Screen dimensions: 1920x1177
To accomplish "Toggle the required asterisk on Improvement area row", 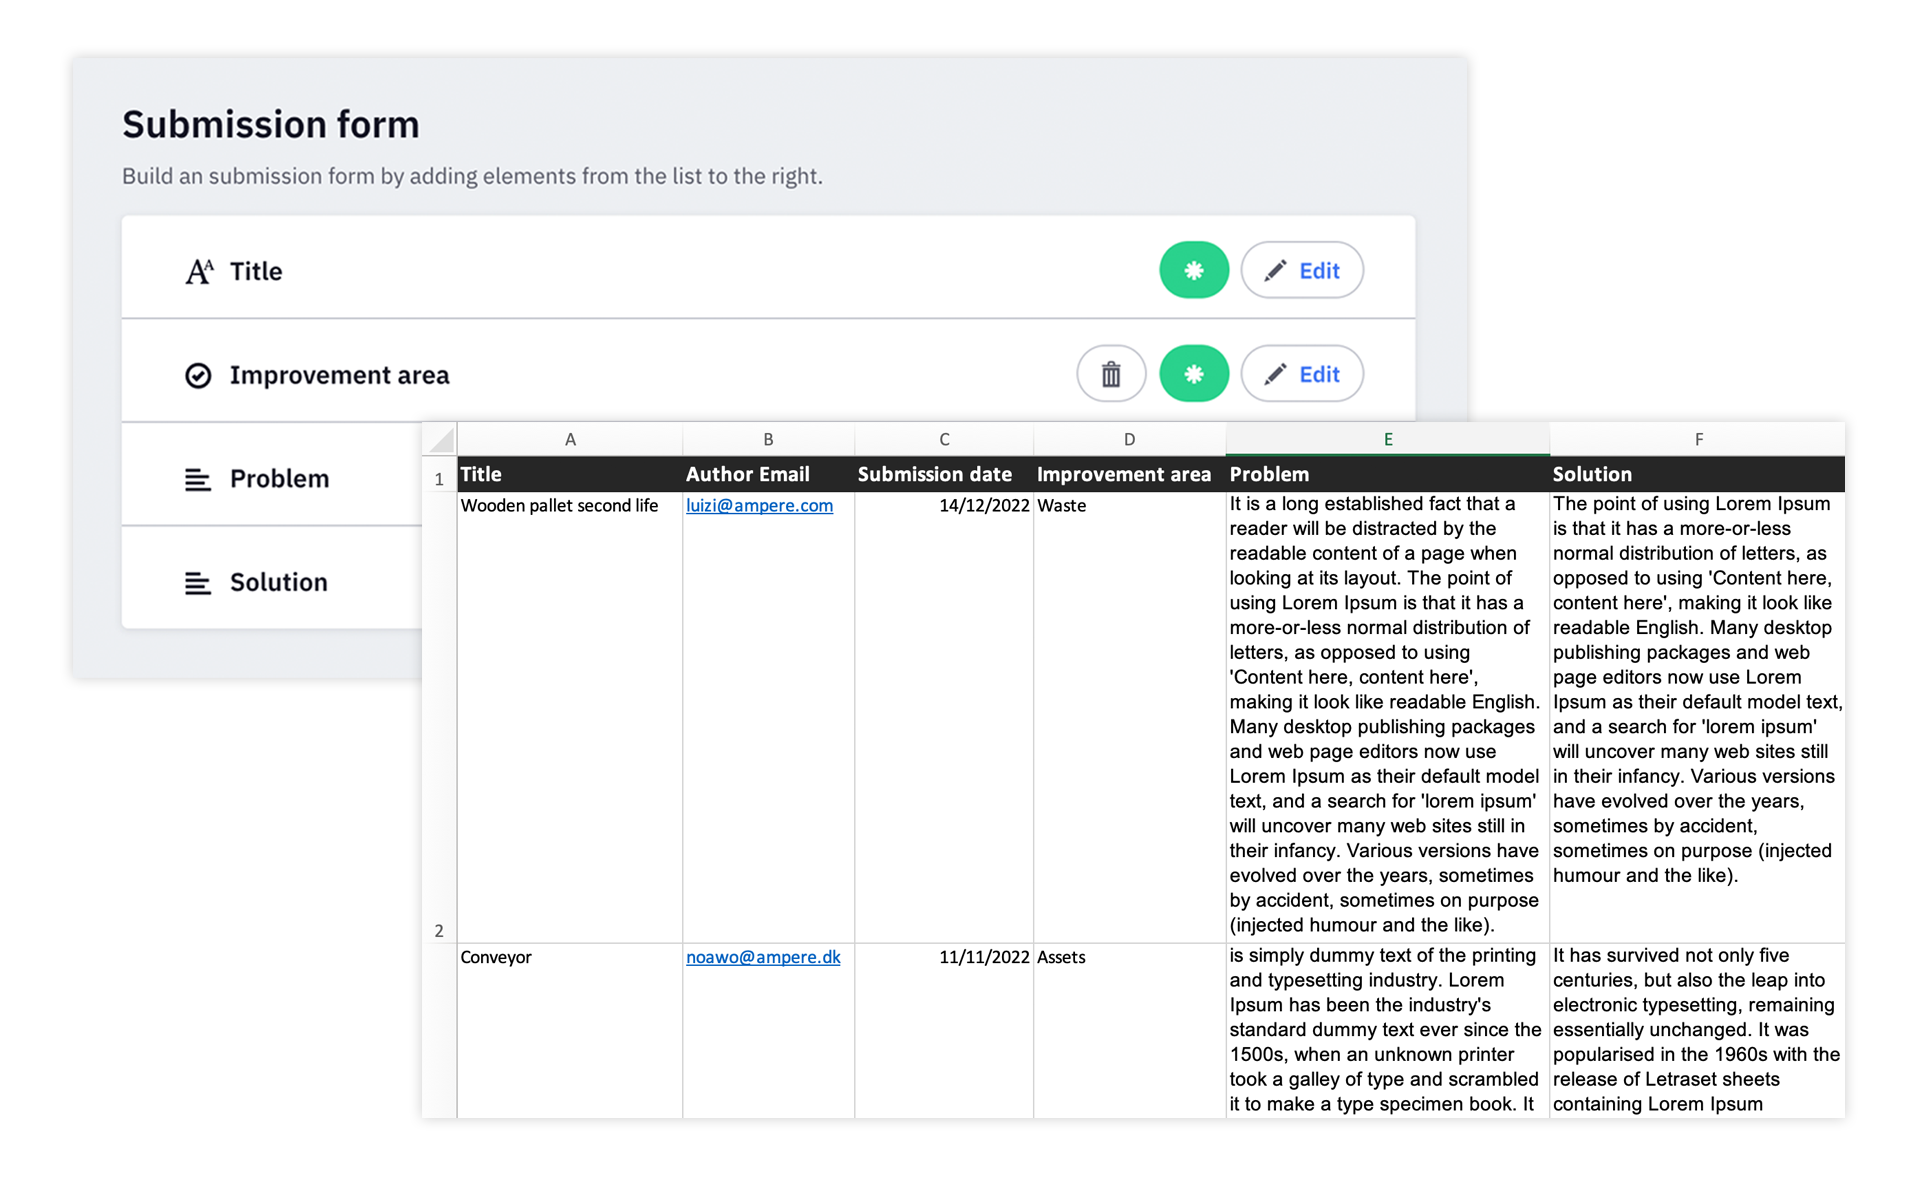I will point(1194,374).
